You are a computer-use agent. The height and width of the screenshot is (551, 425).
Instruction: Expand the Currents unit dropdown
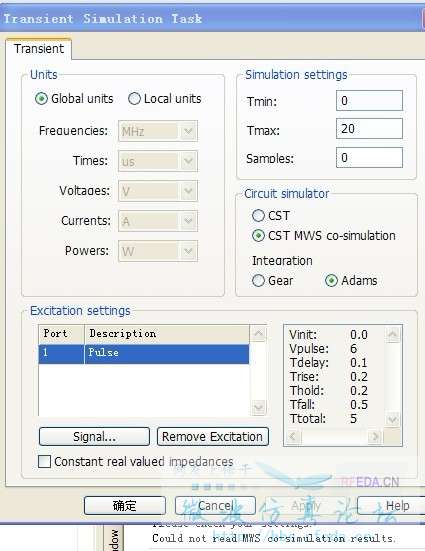pos(158,221)
